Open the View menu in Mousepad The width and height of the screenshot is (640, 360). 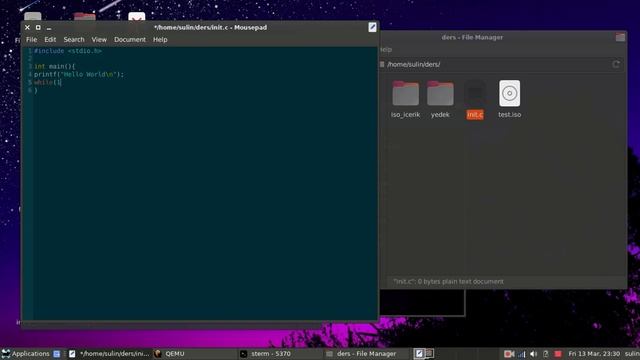point(99,40)
